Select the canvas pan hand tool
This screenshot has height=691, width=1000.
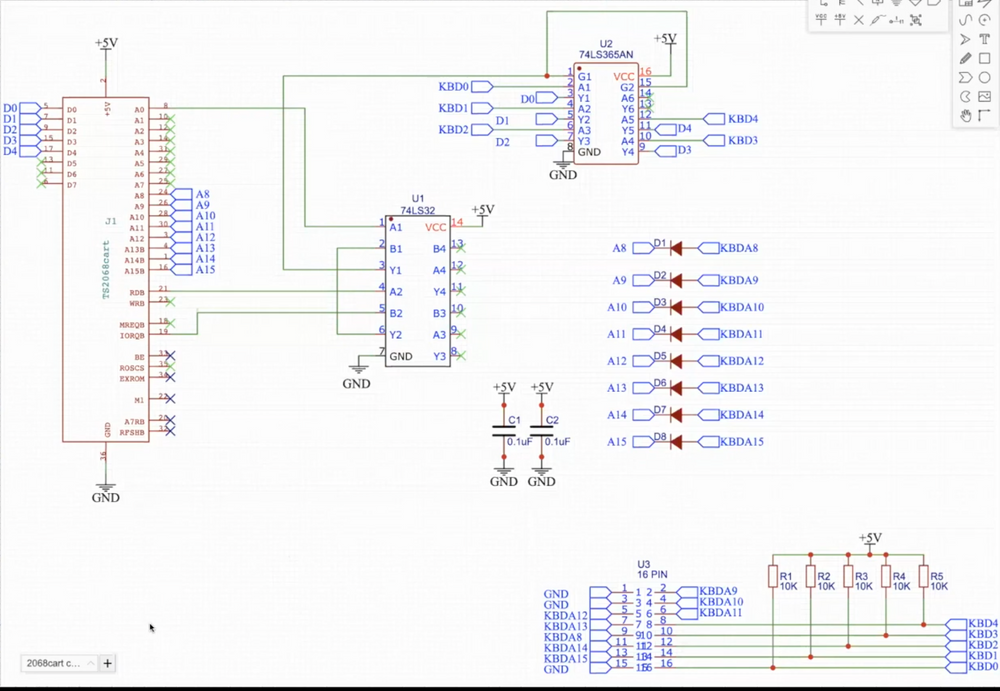click(966, 114)
